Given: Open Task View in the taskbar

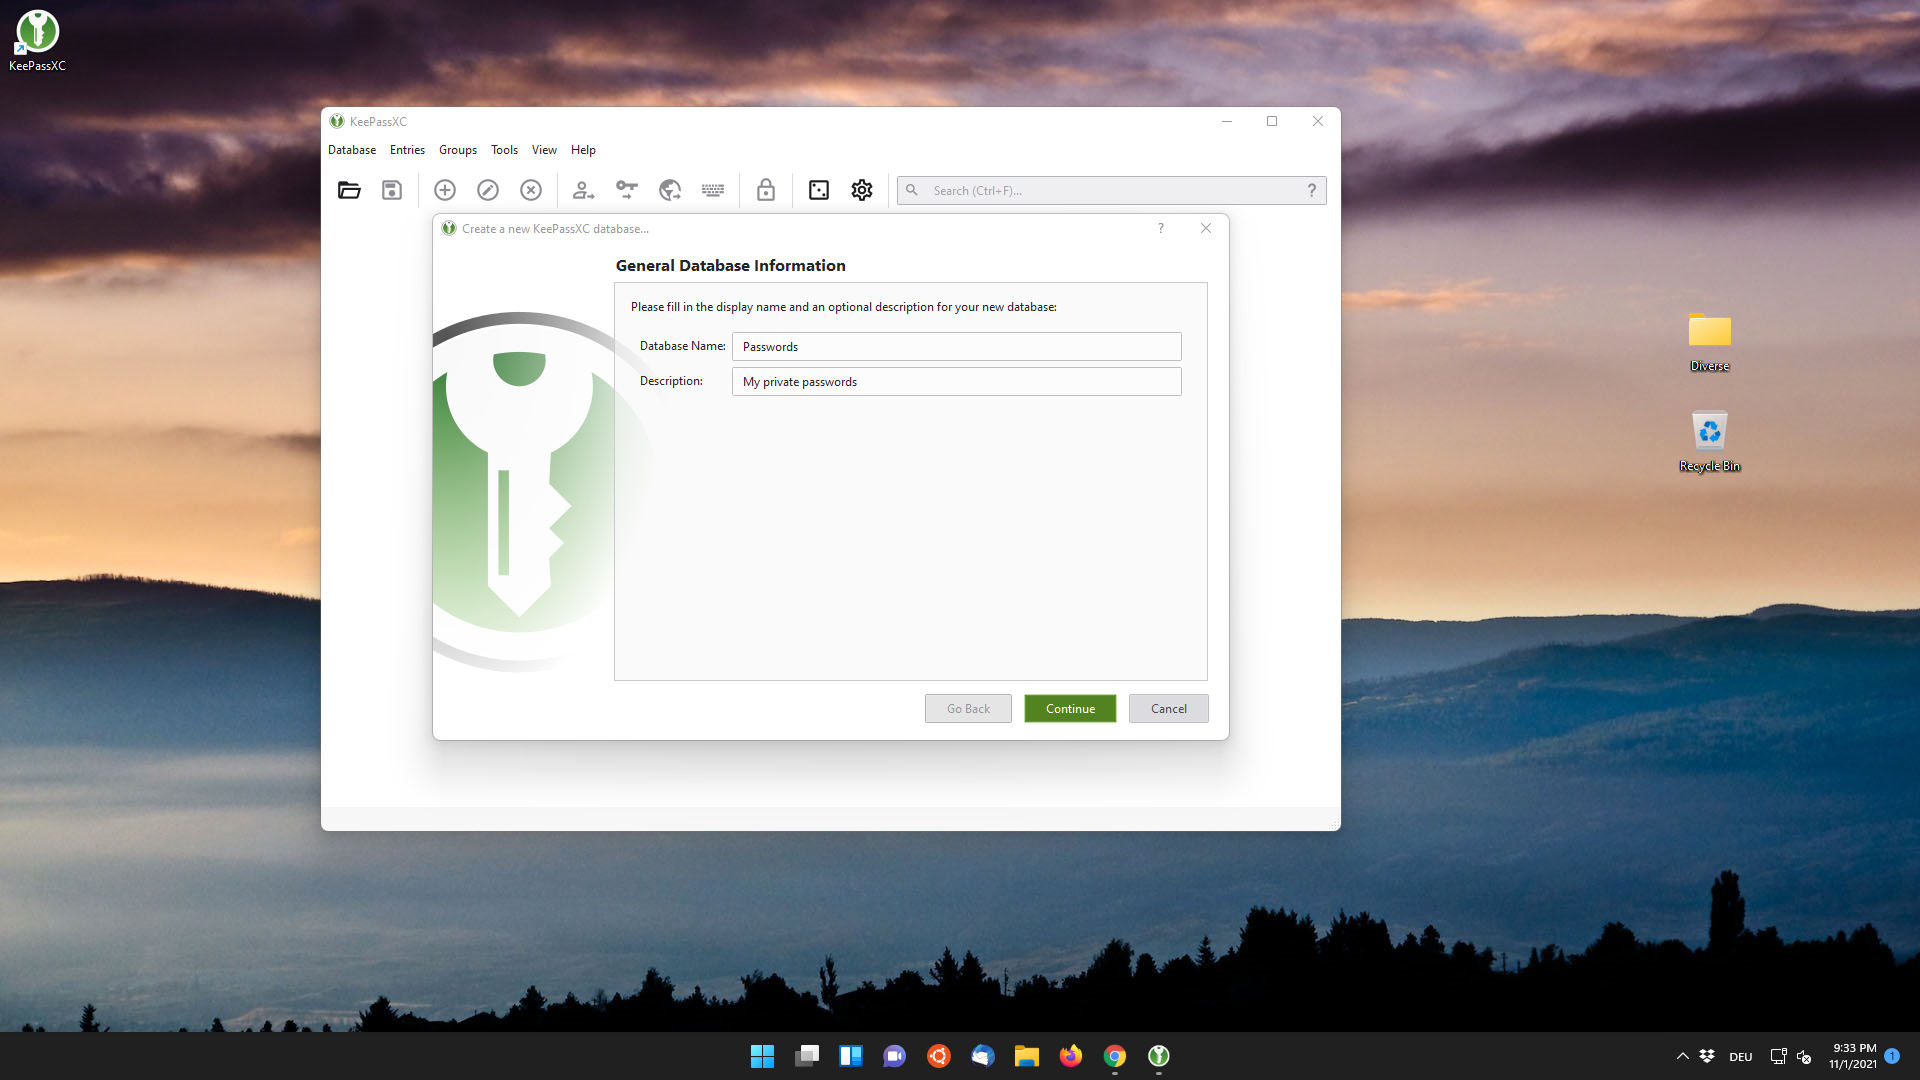Looking at the screenshot, I should tap(807, 1056).
